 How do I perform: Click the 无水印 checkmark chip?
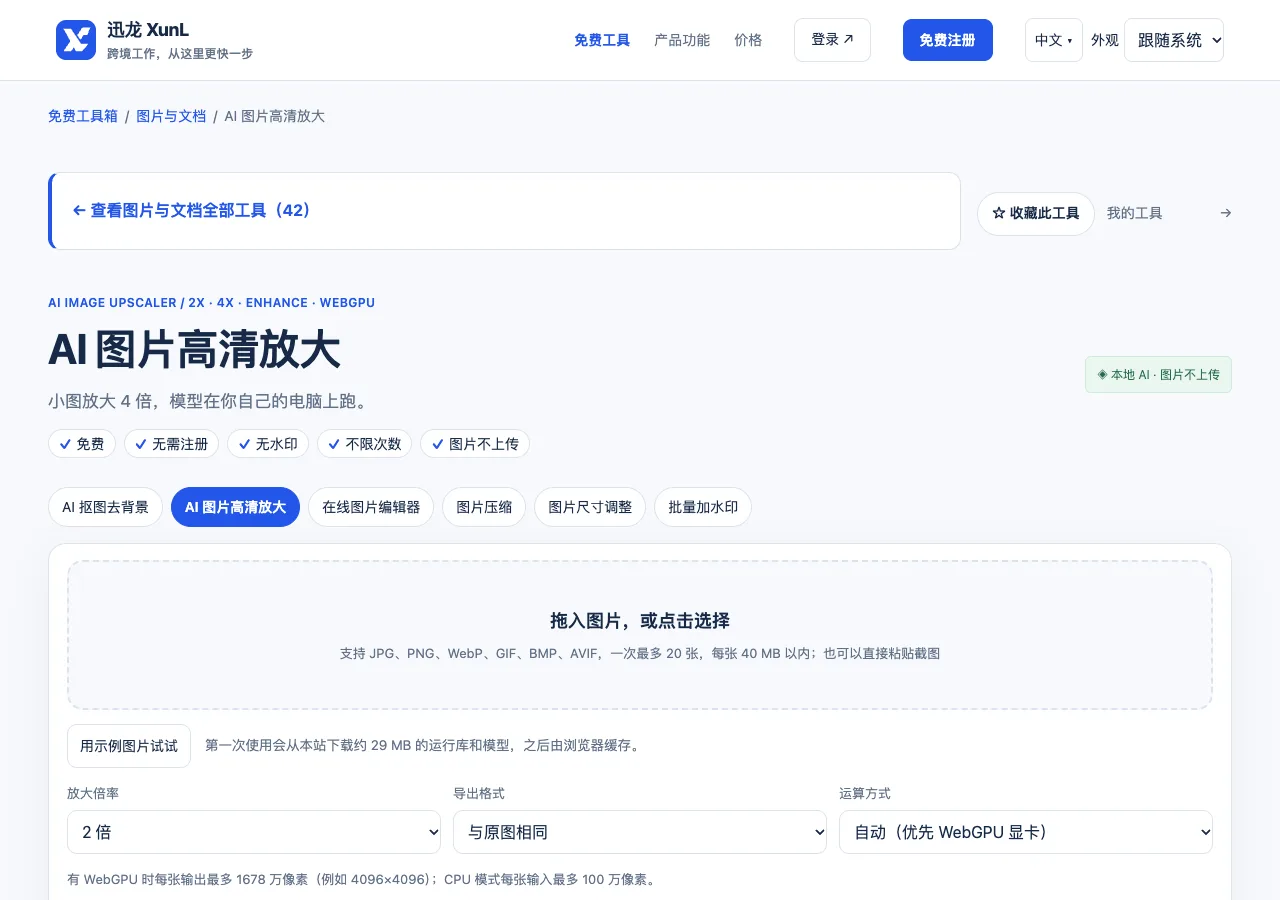[x=268, y=444]
